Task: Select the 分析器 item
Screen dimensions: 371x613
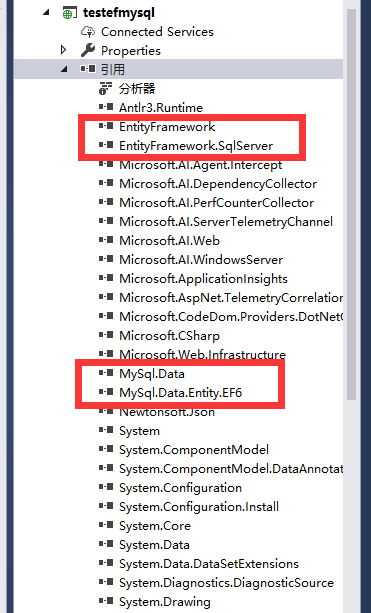Action: [x=137, y=88]
